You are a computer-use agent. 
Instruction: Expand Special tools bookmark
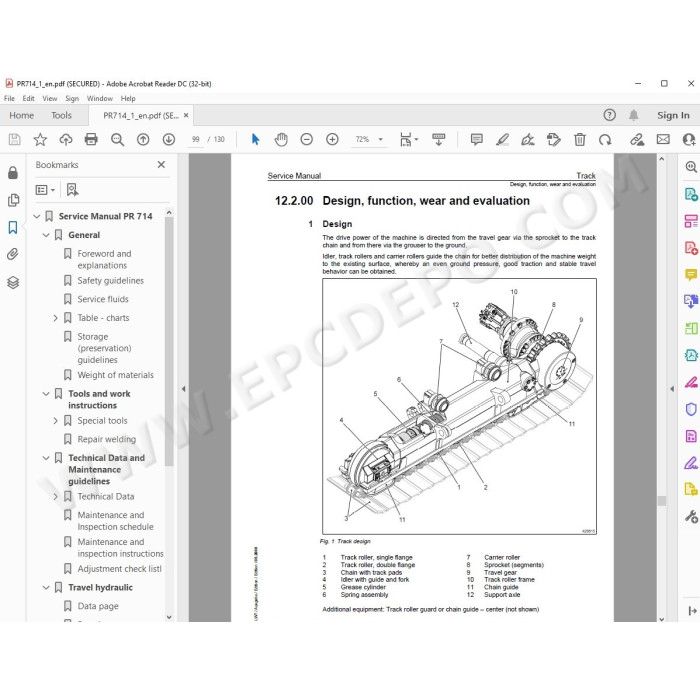55,421
